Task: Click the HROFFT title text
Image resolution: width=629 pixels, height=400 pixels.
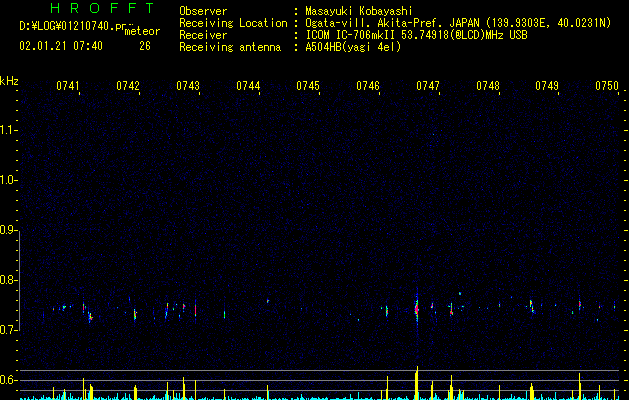Action: click(x=102, y=8)
